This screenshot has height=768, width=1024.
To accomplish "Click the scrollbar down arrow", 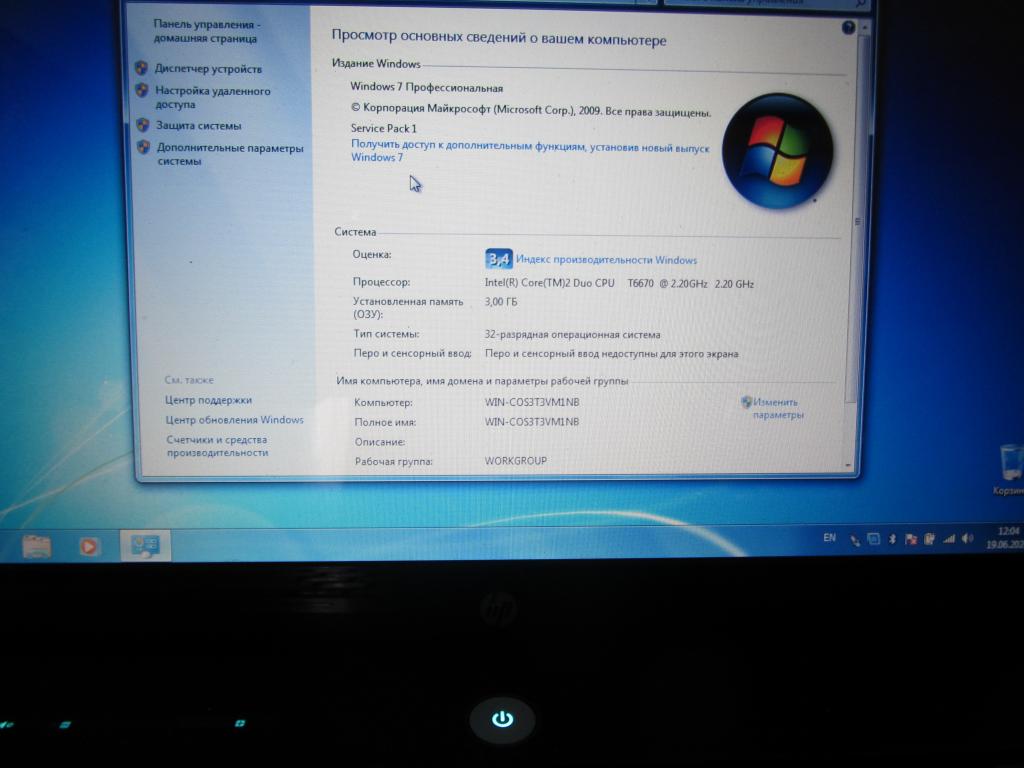I will coord(848,466).
